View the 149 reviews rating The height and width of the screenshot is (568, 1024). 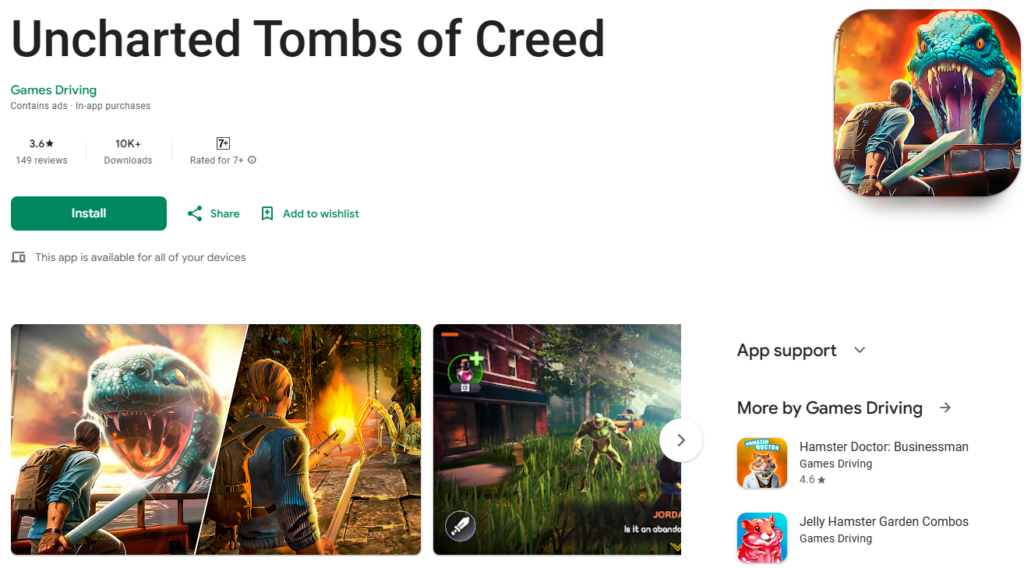(41, 151)
